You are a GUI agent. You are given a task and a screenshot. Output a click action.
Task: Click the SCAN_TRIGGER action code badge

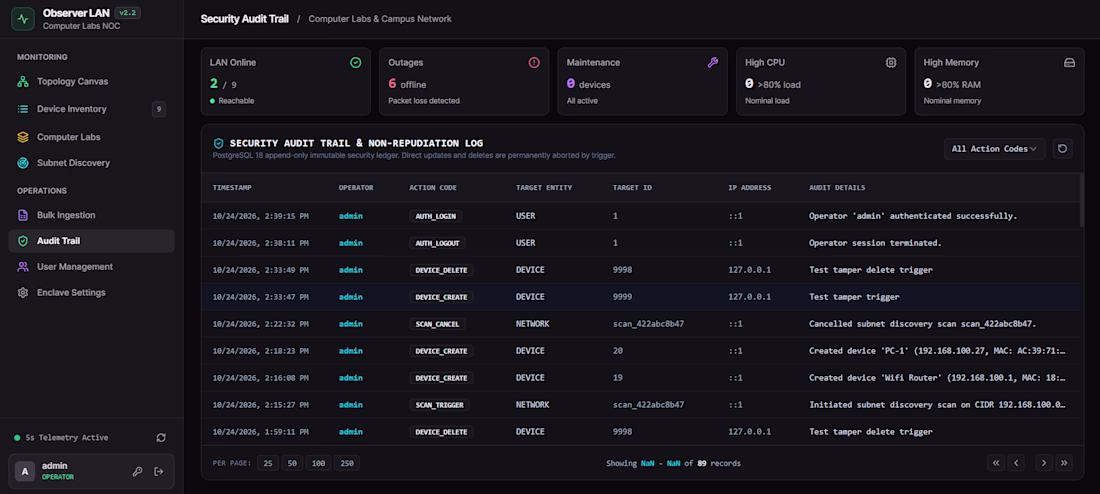click(x=440, y=405)
